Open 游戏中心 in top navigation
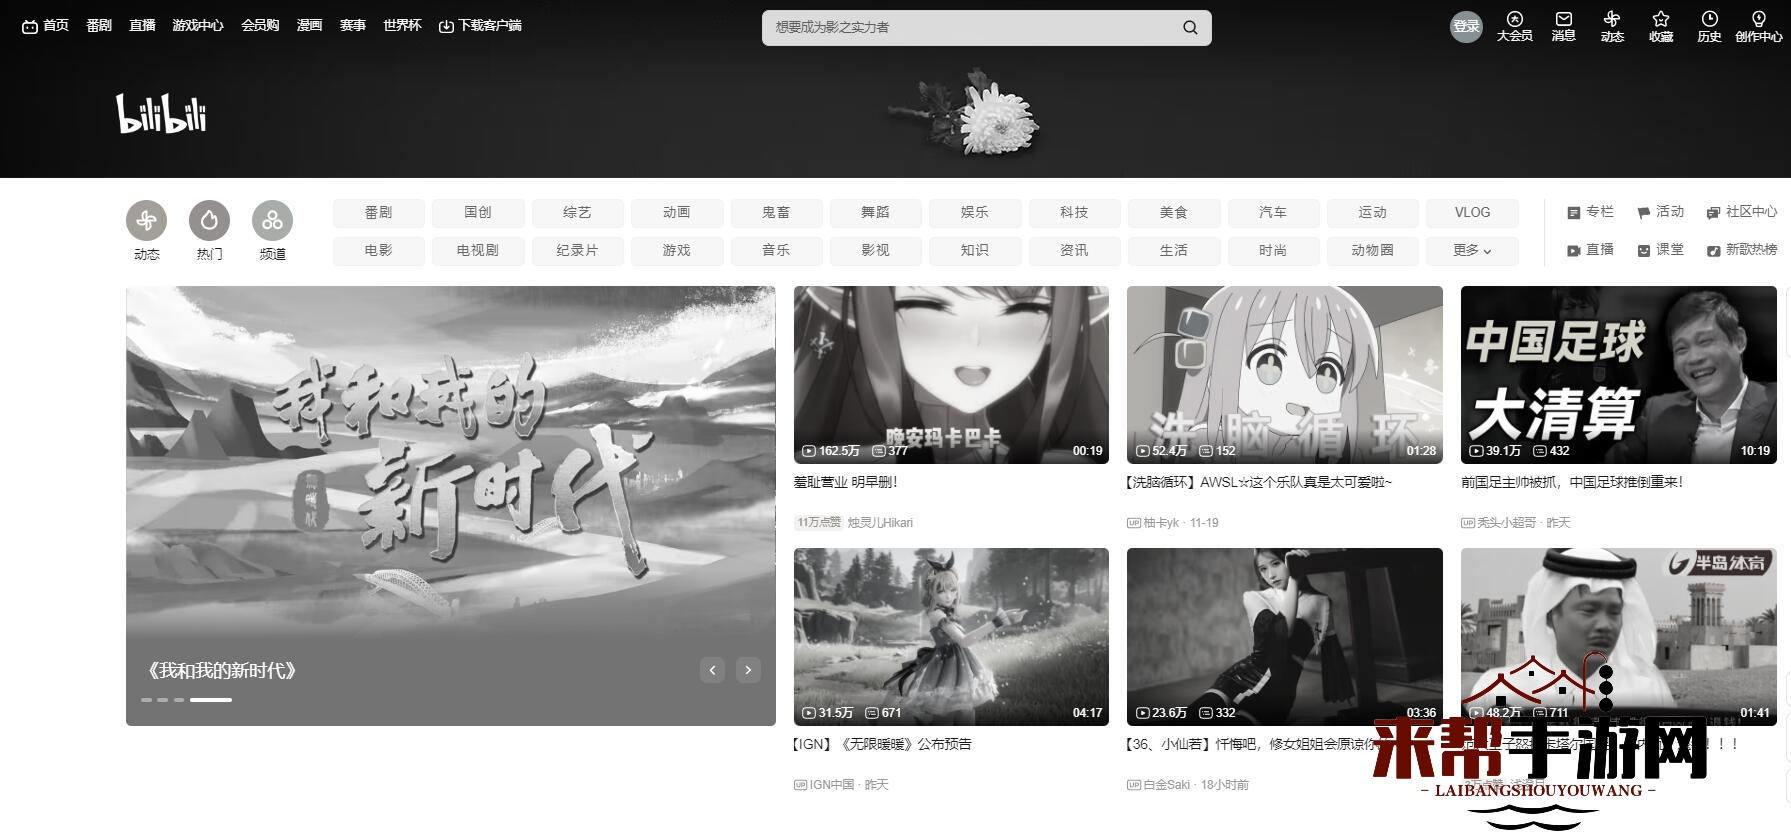 pyautogui.click(x=198, y=25)
